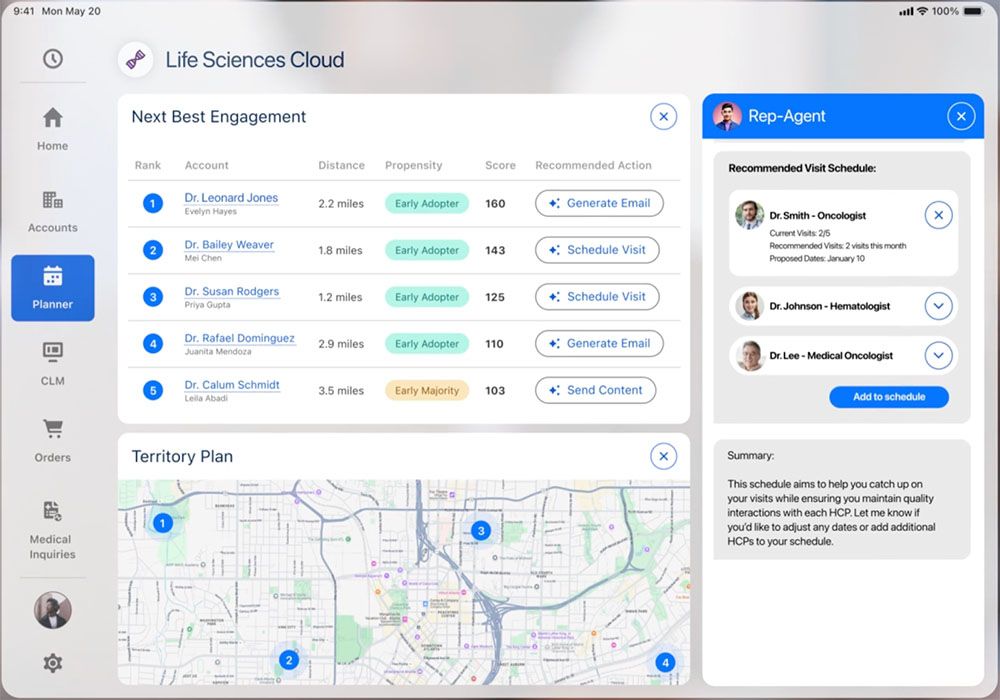The width and height of the screenshot is (1000, 700).
Task: Click Send Content for Dr. Calum Schmidt
Action: 595,390
